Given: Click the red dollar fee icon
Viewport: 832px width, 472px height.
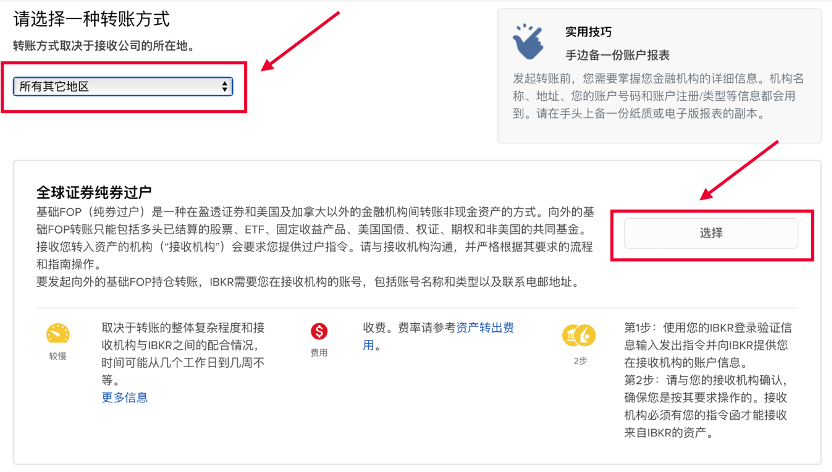Looking at the screenshot, I should (x=319, y=331).
